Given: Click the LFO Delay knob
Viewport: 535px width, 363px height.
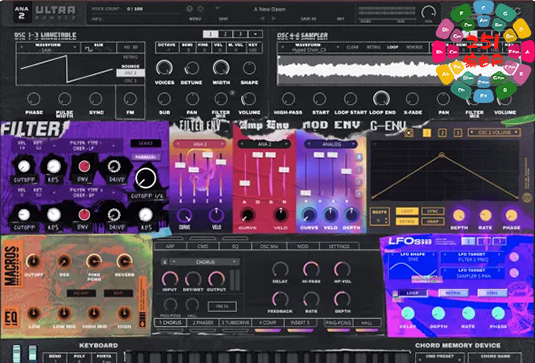Looking at the screenshot, I should click(x=408, y=313).
